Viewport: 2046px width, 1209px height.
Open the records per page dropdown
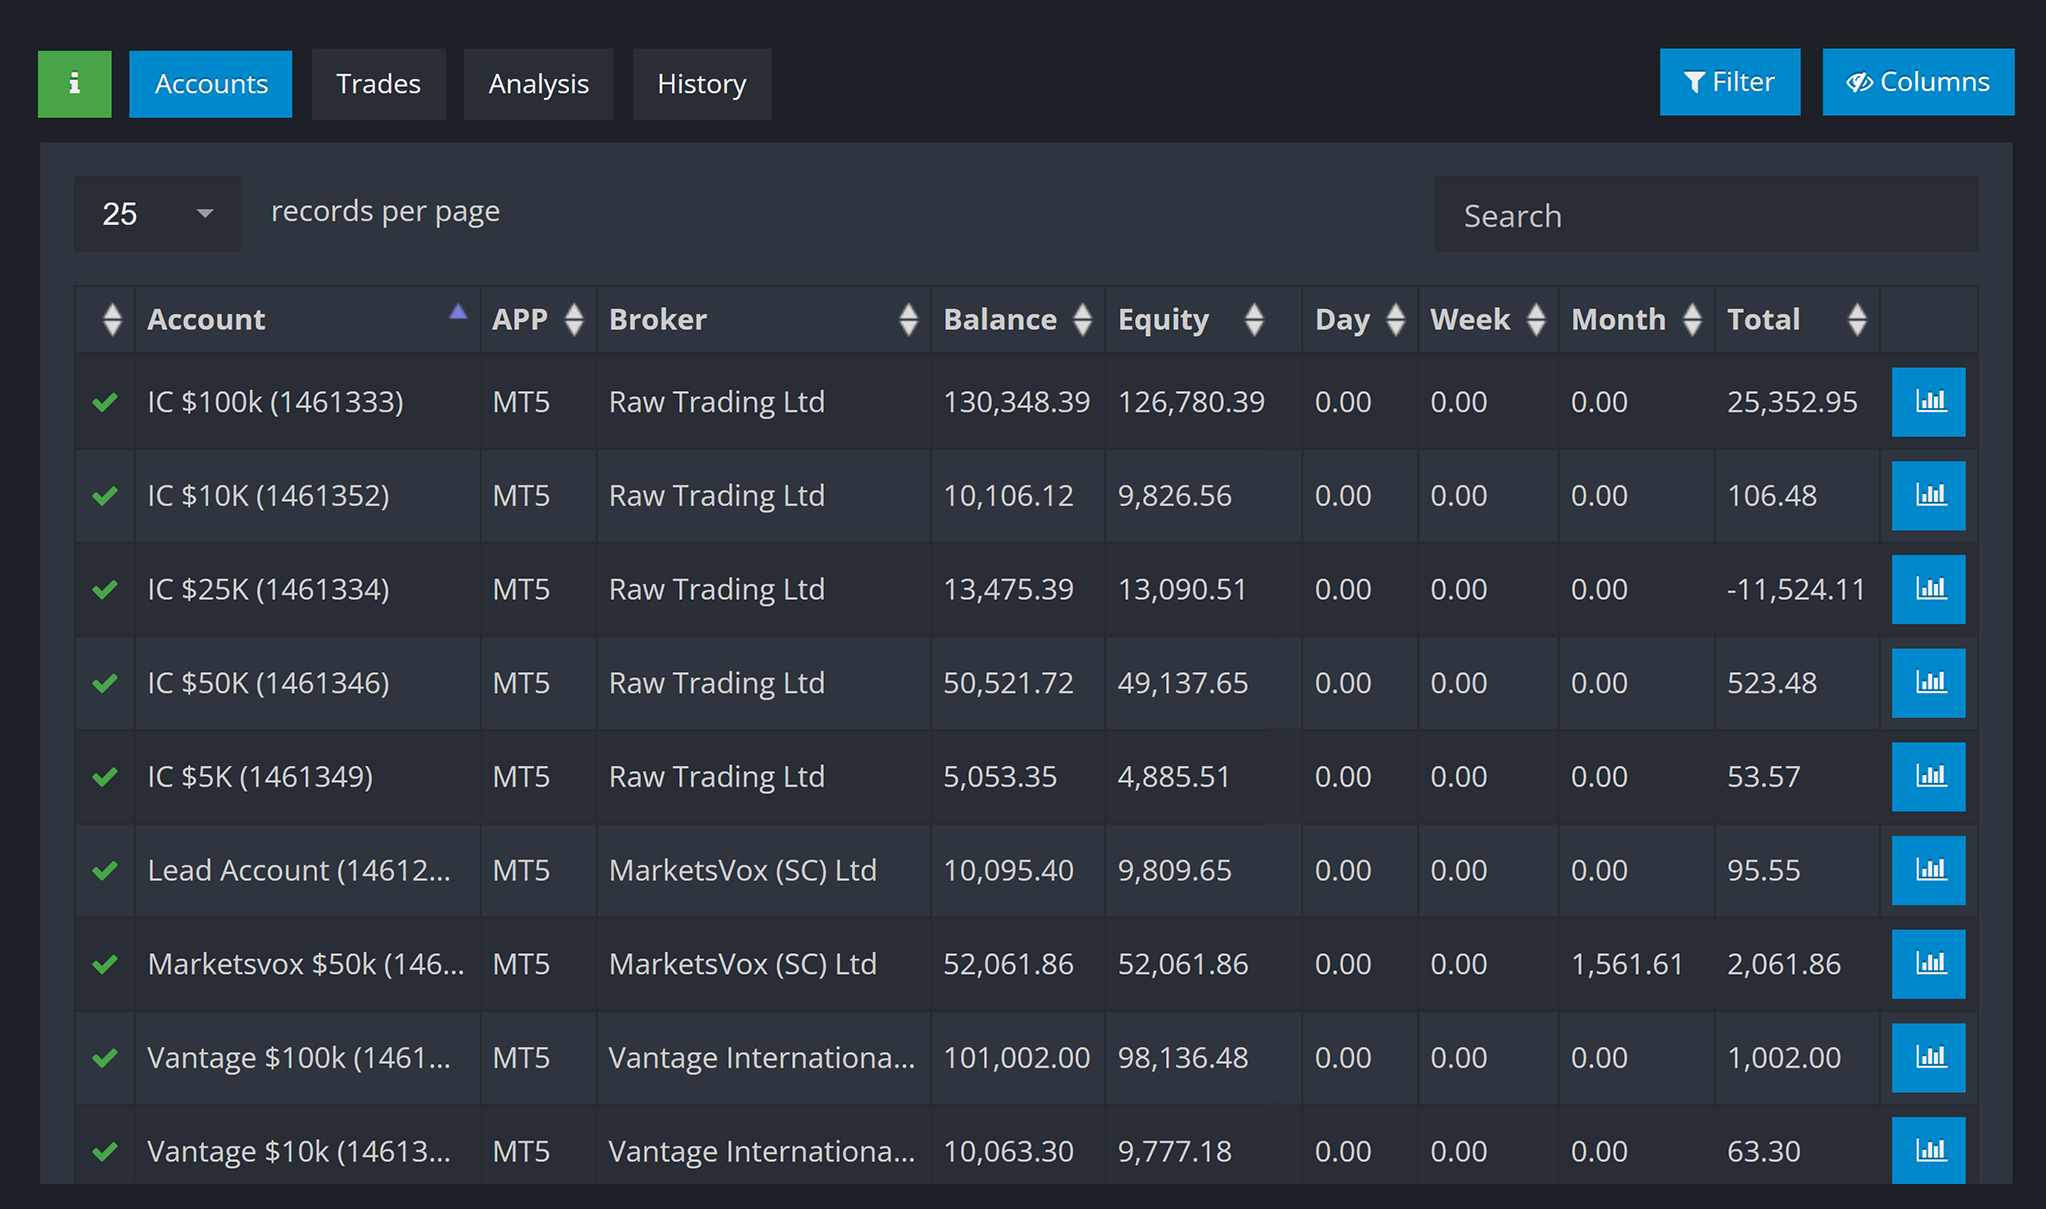click(157, 214)
